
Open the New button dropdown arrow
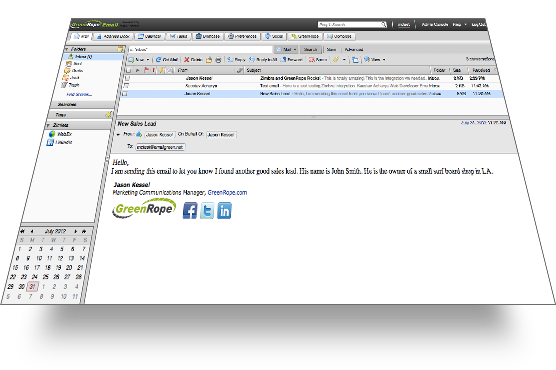148,60
